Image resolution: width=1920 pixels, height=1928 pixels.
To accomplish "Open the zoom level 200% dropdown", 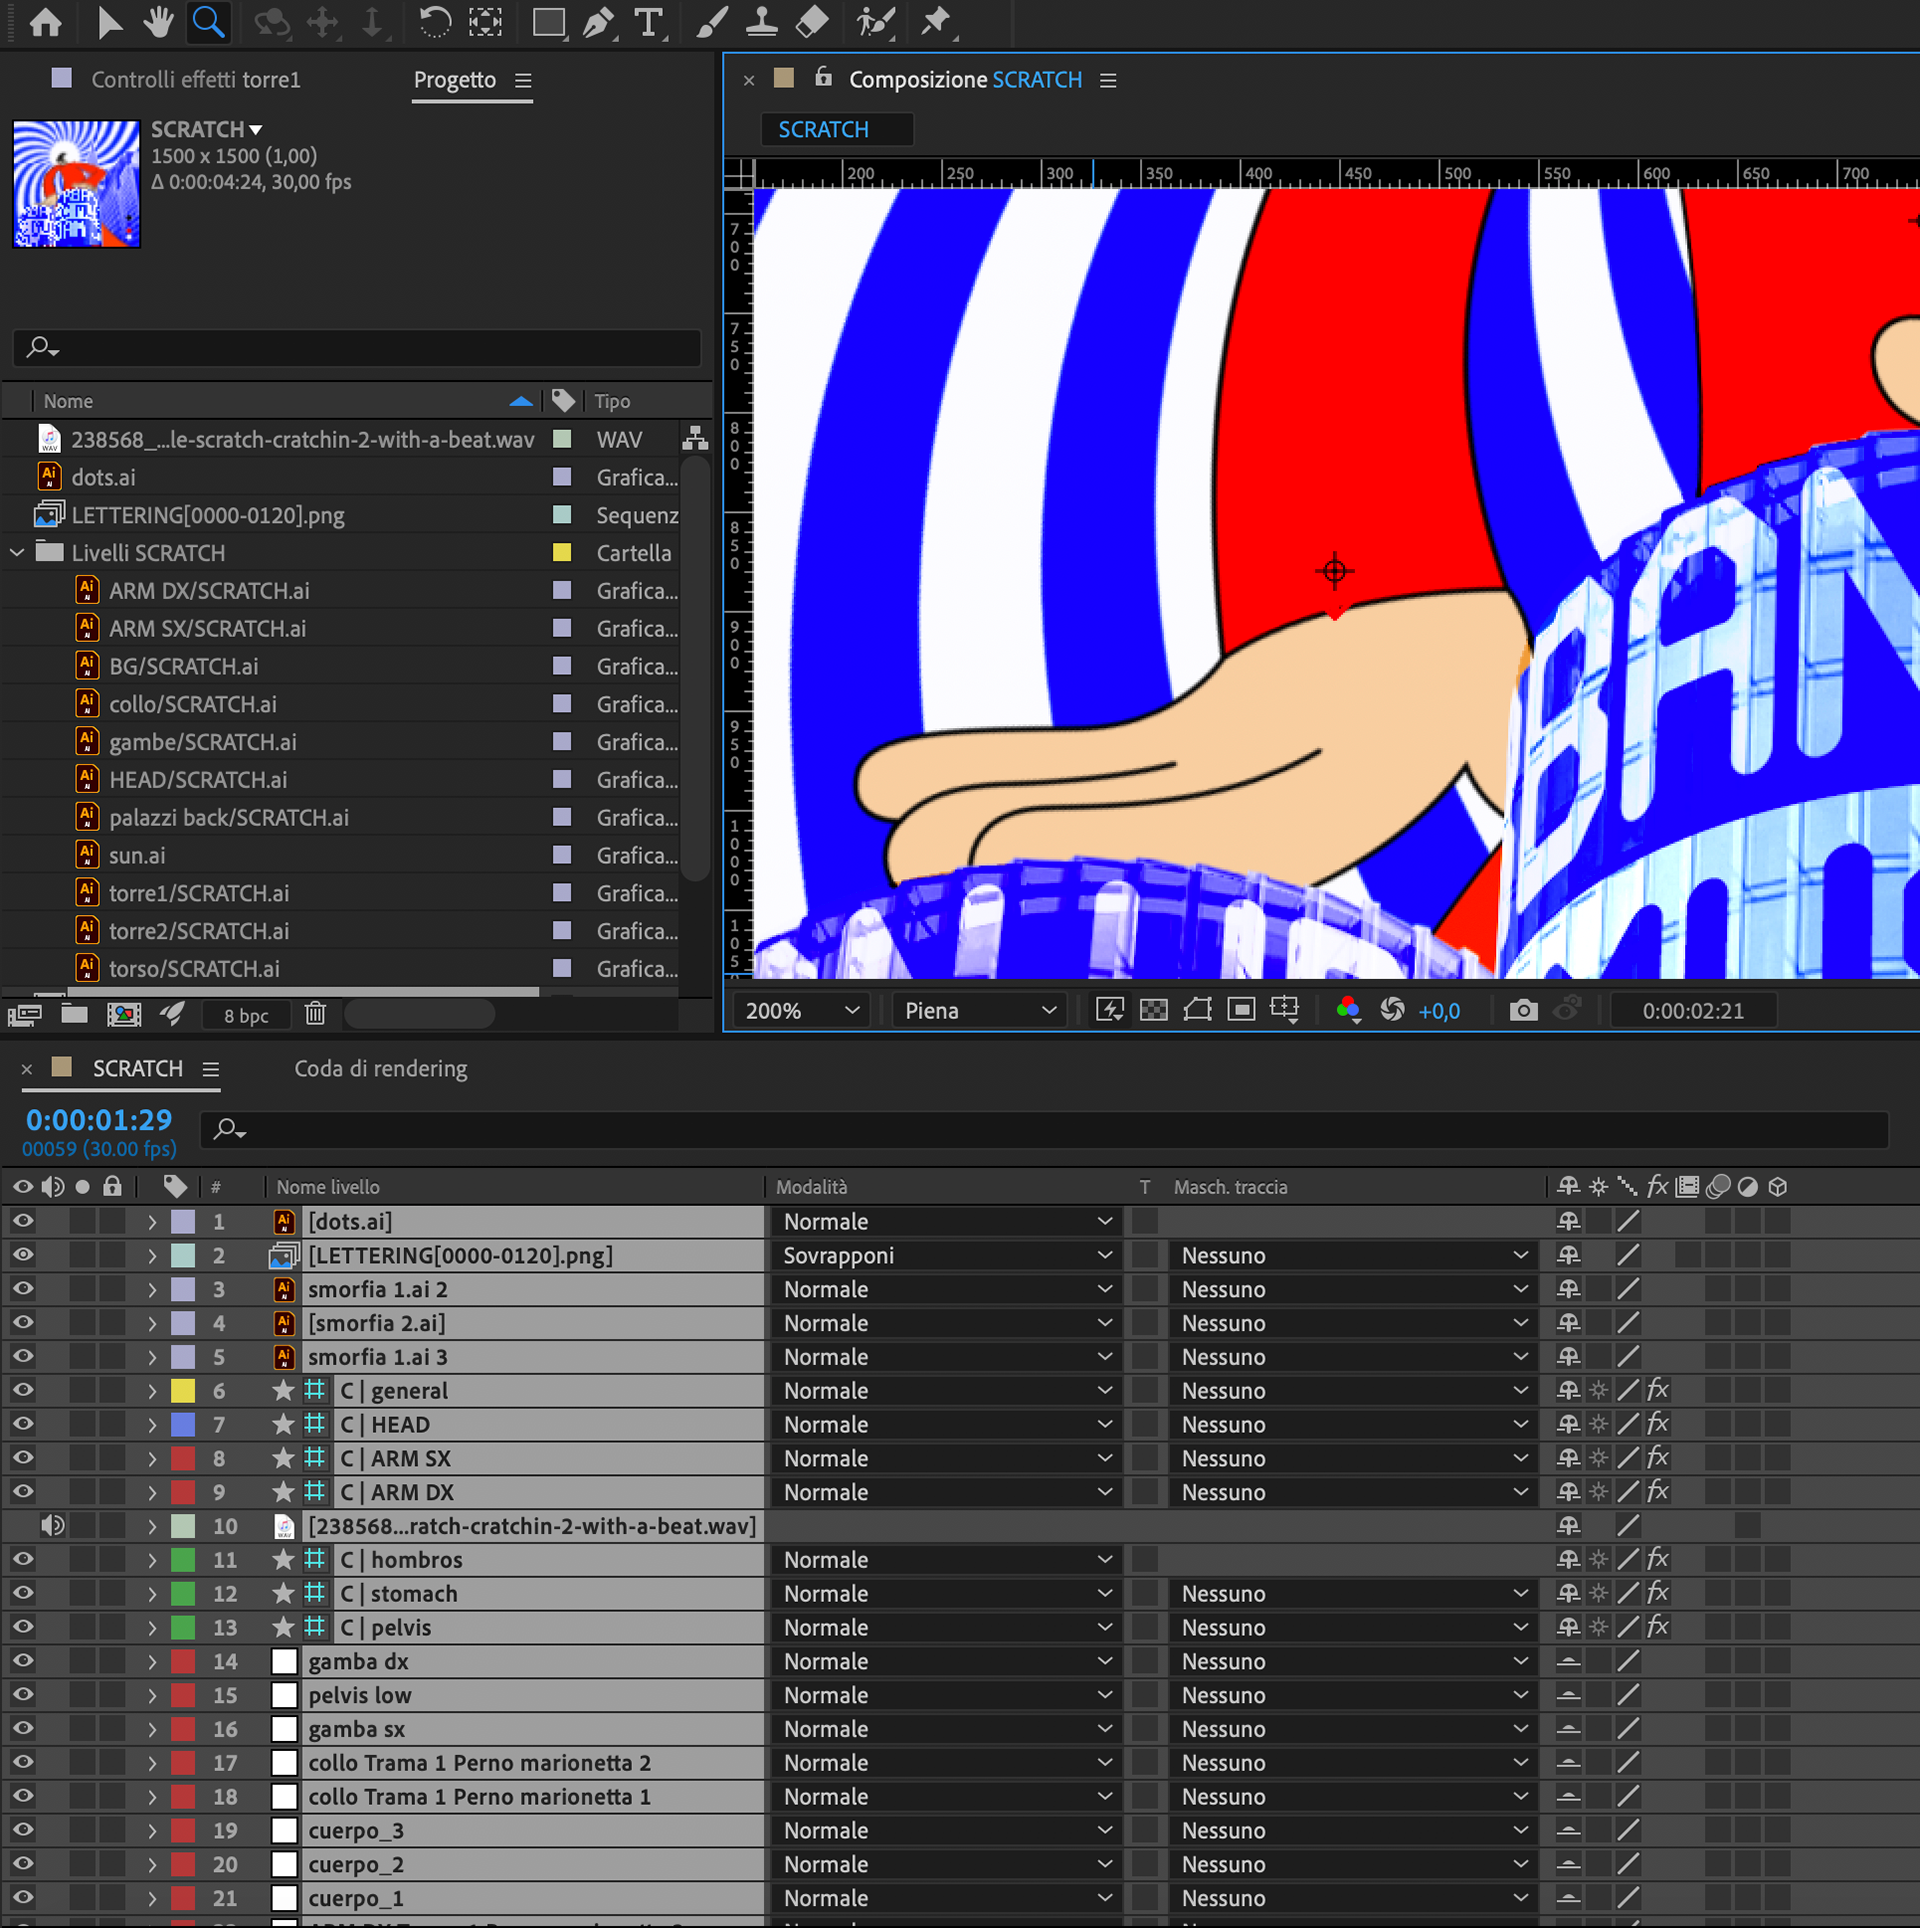I will coord(801,1011).
